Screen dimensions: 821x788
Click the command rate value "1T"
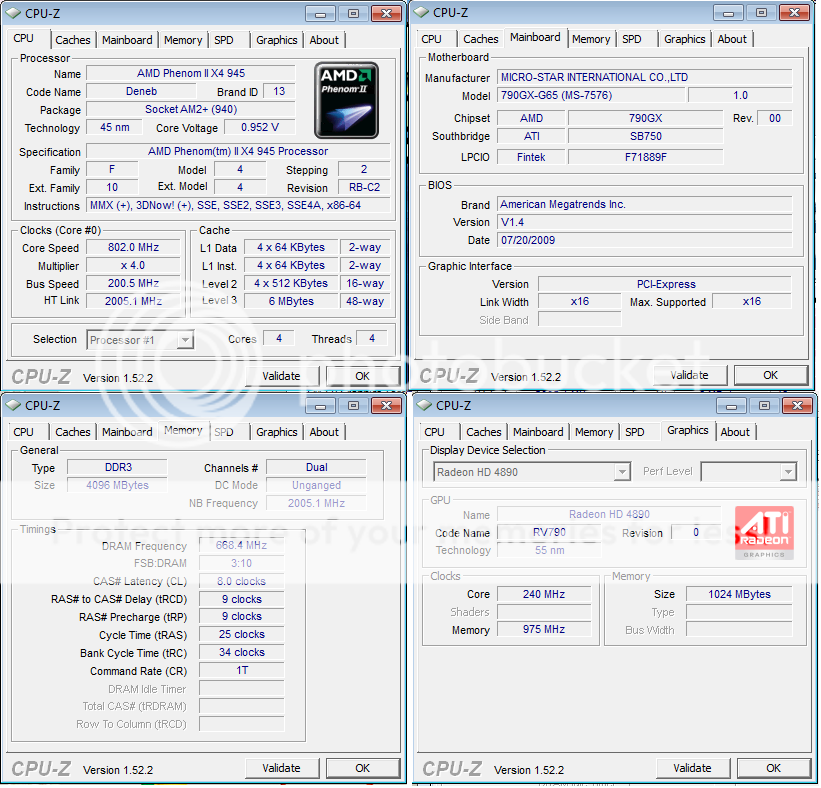click(242, 670)
